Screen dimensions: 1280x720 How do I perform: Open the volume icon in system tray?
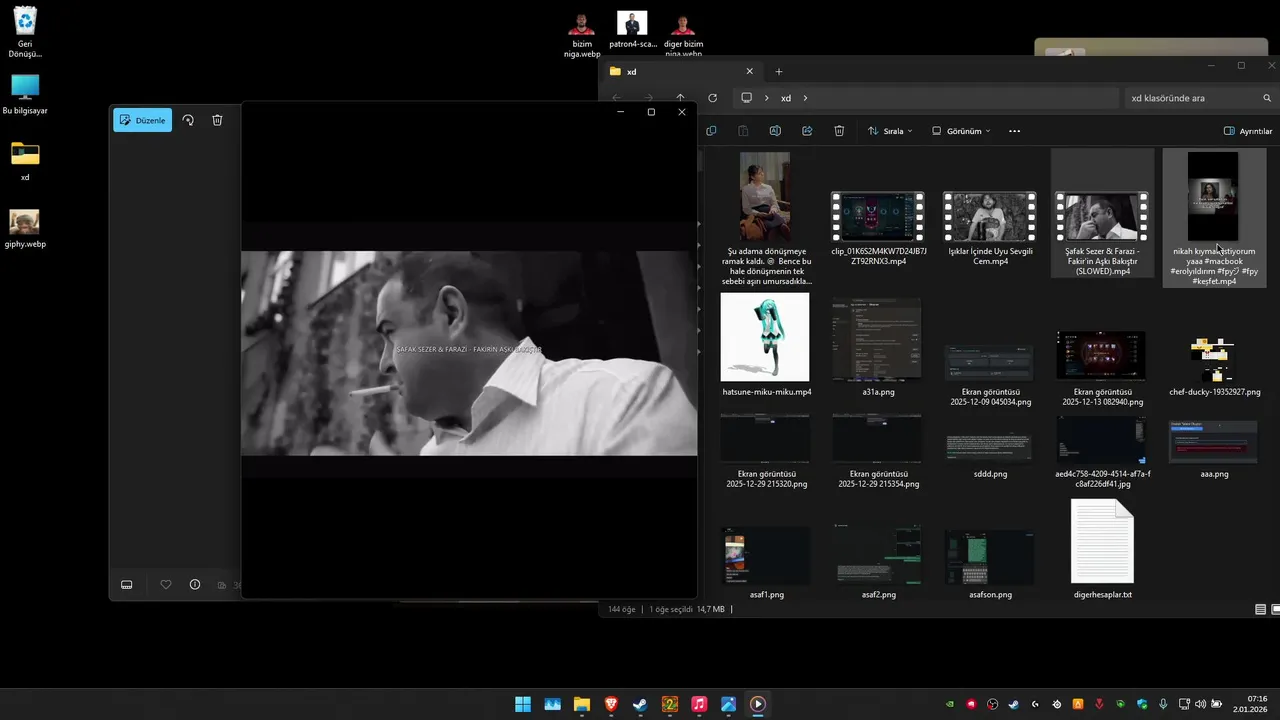(x=1200, y=704)
